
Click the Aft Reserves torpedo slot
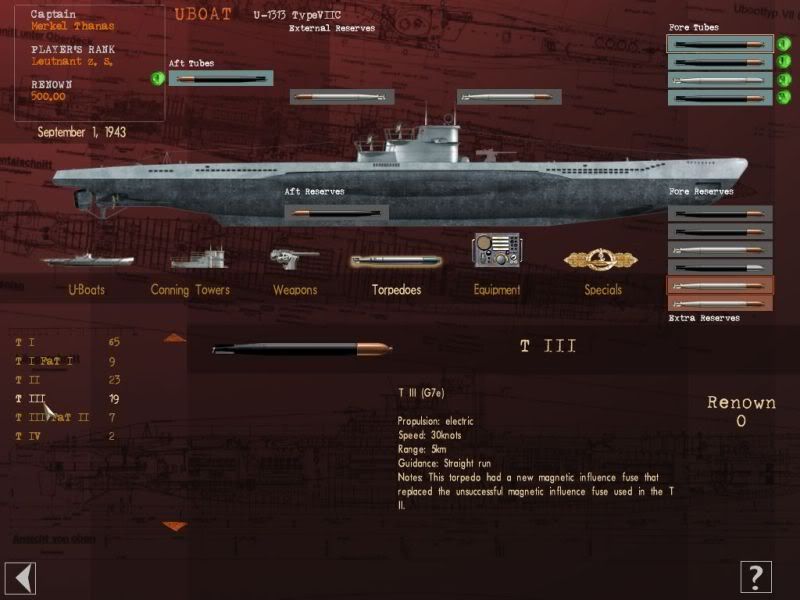tap(336, 212)
